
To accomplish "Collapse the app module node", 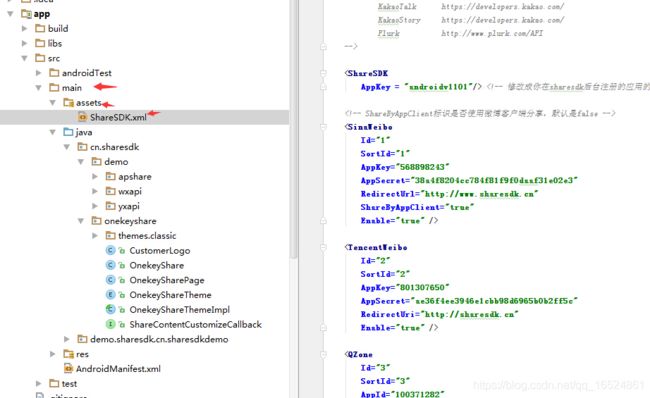I will tap(10, 14).
